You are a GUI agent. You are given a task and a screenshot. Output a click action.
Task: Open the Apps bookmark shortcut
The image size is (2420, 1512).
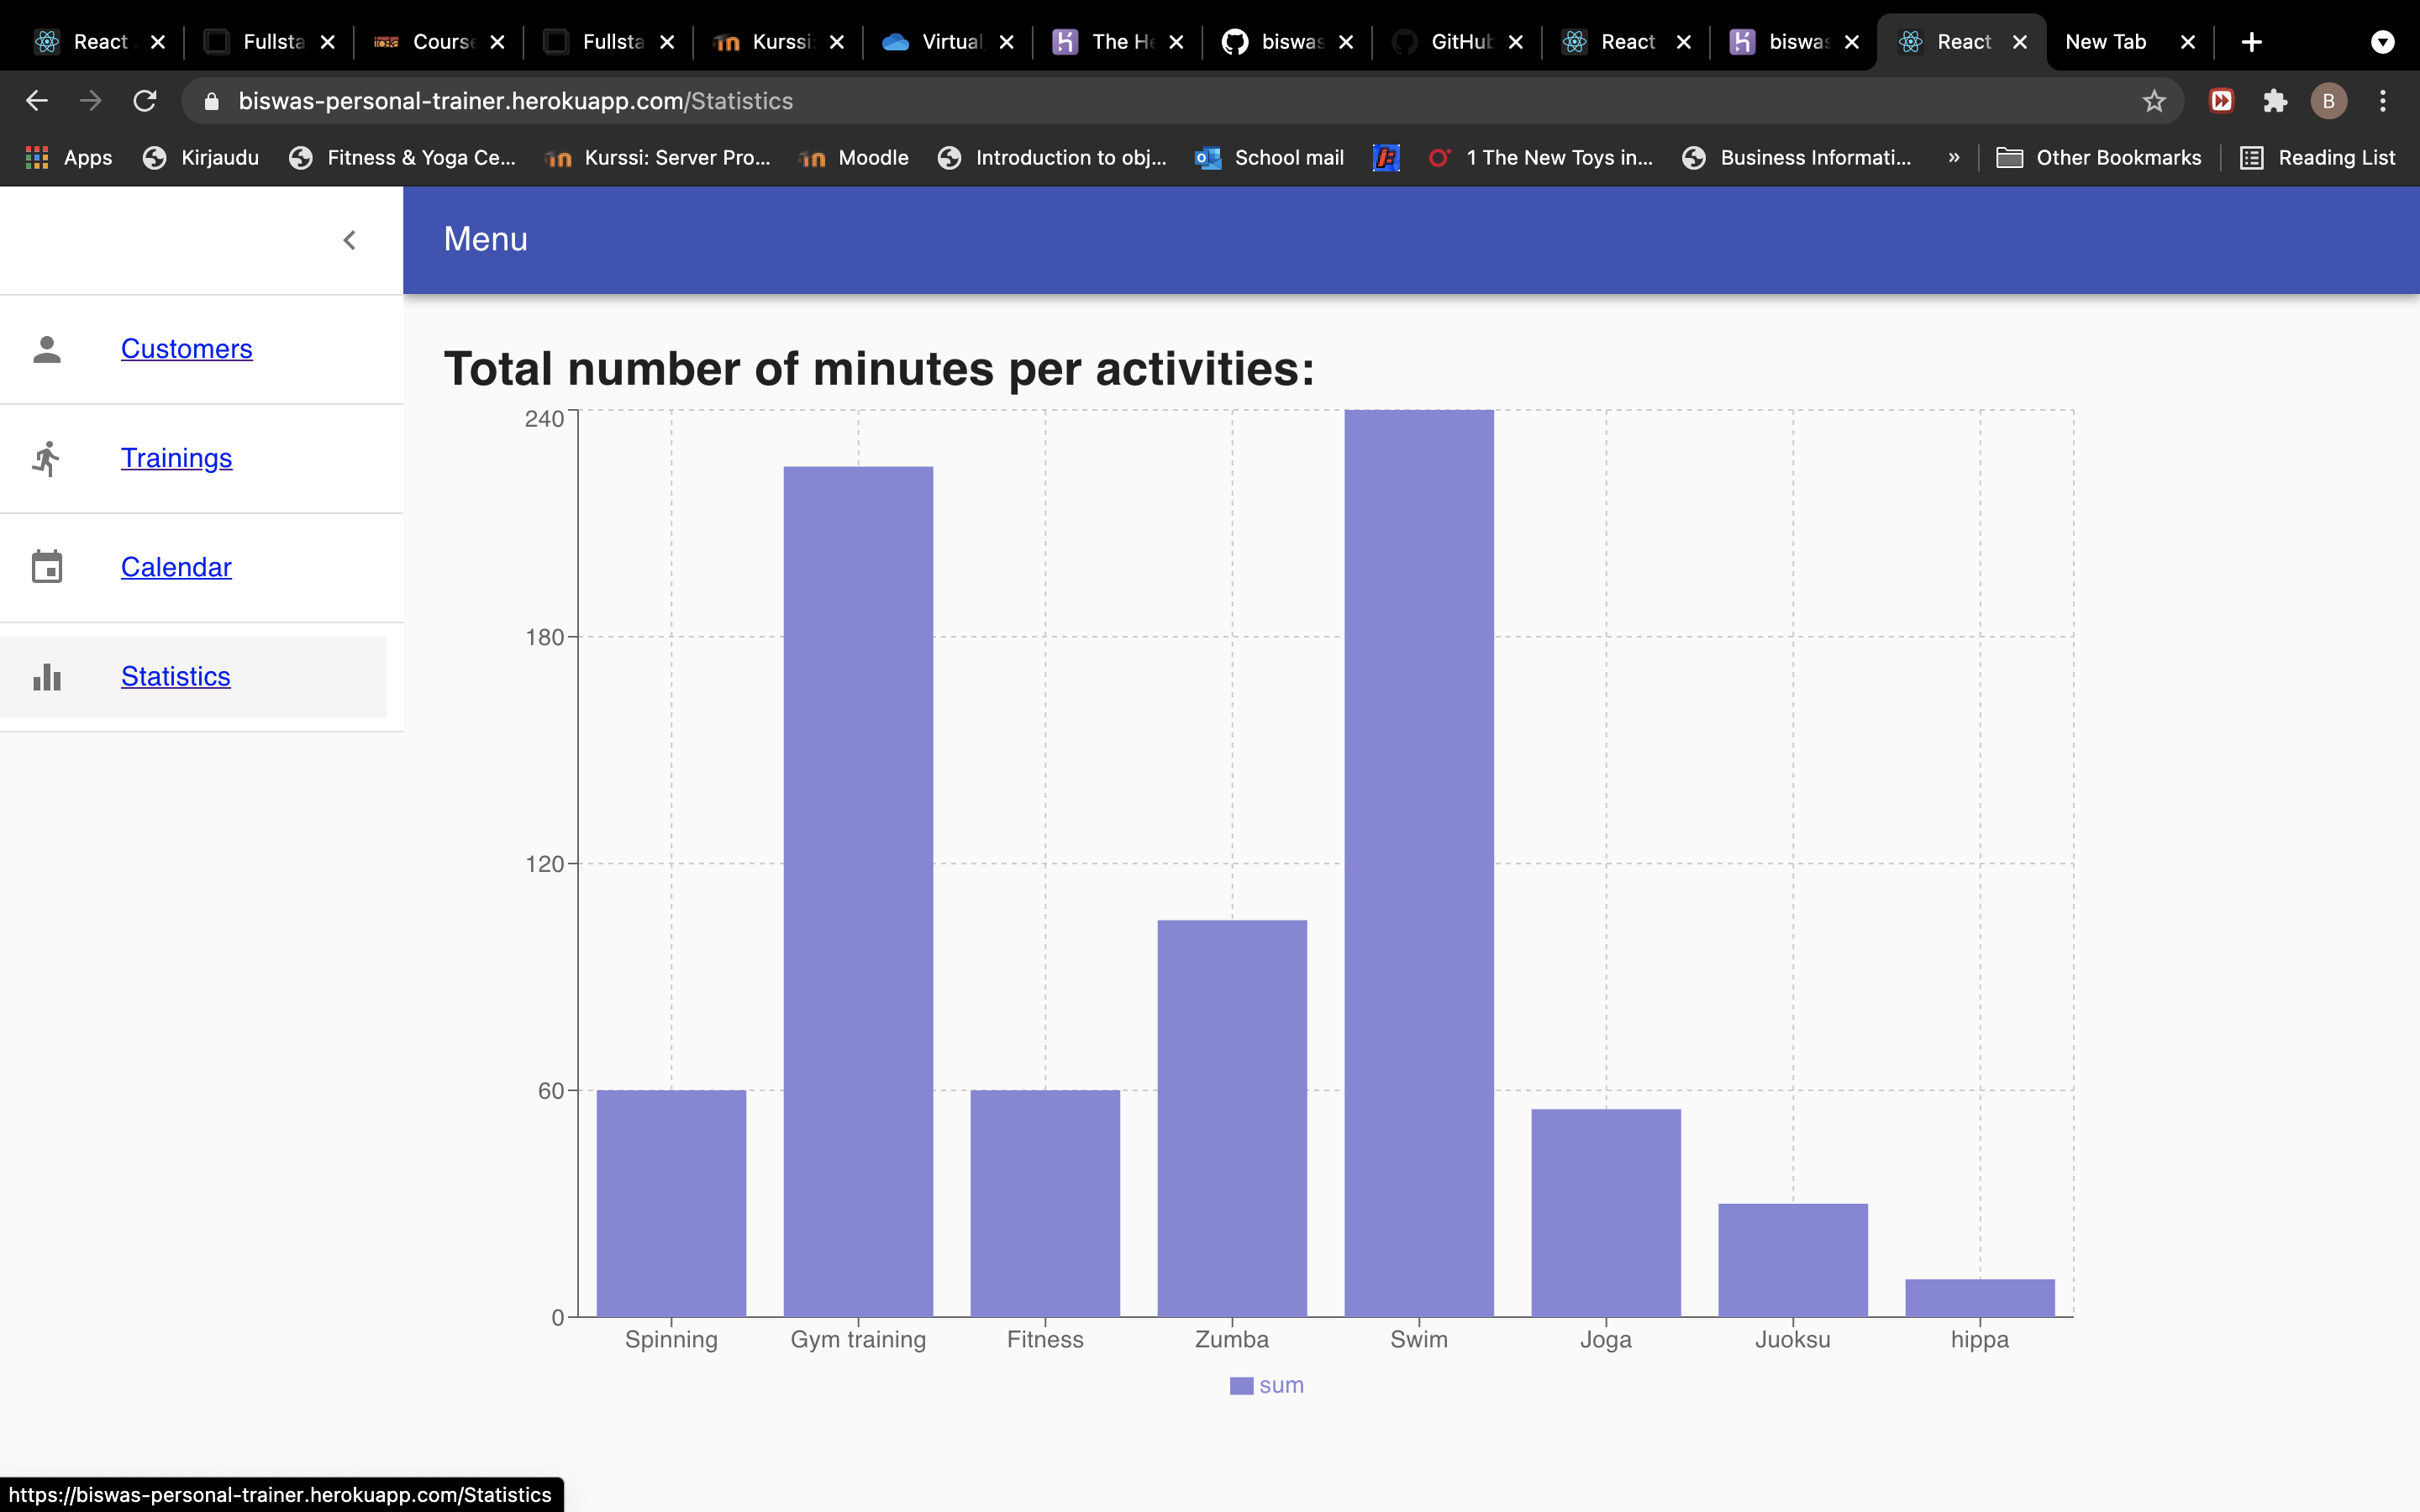coord(69,157)
